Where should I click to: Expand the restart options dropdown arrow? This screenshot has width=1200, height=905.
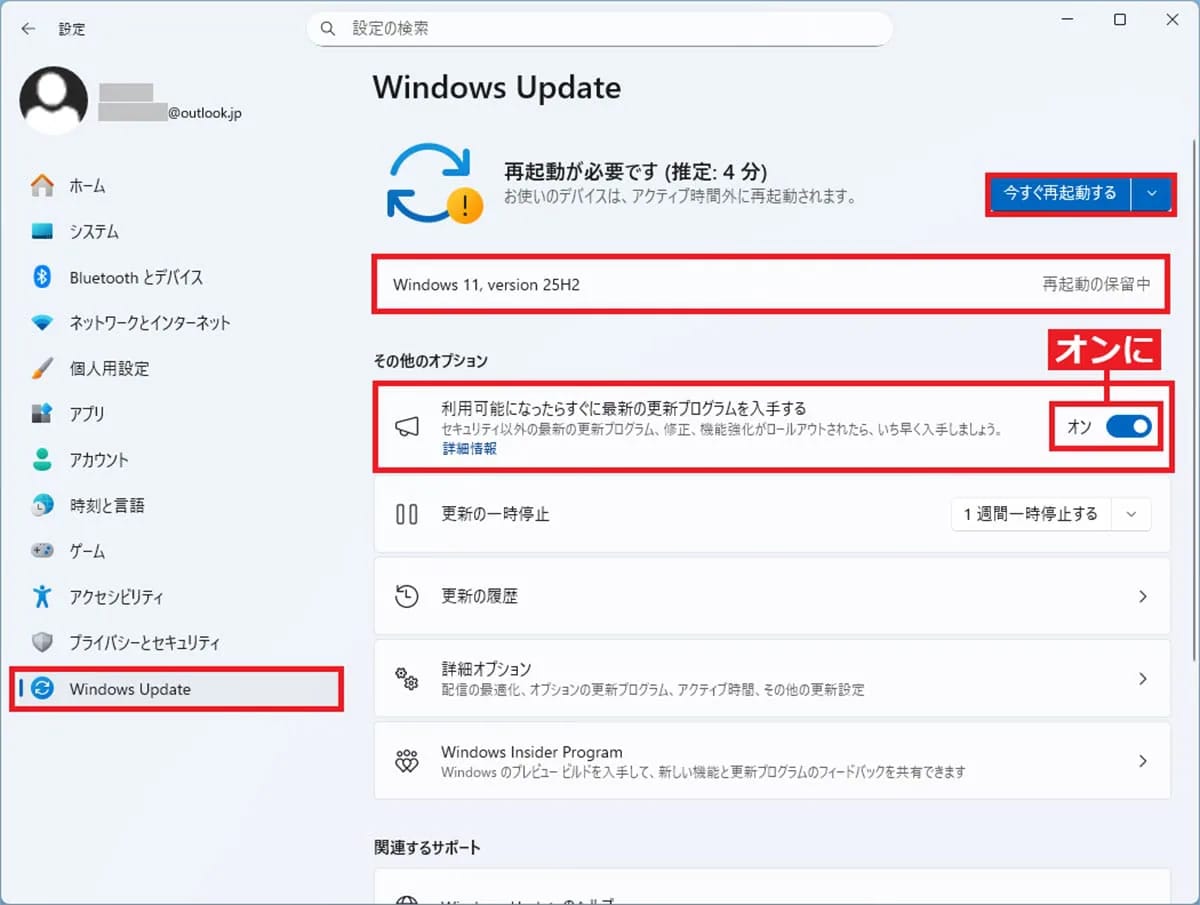[1152, 194]
